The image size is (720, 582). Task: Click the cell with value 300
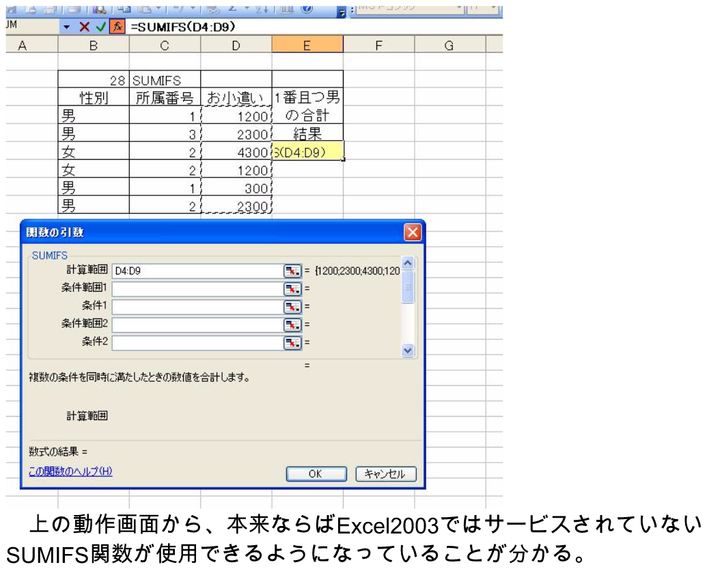tap(236, 188)
